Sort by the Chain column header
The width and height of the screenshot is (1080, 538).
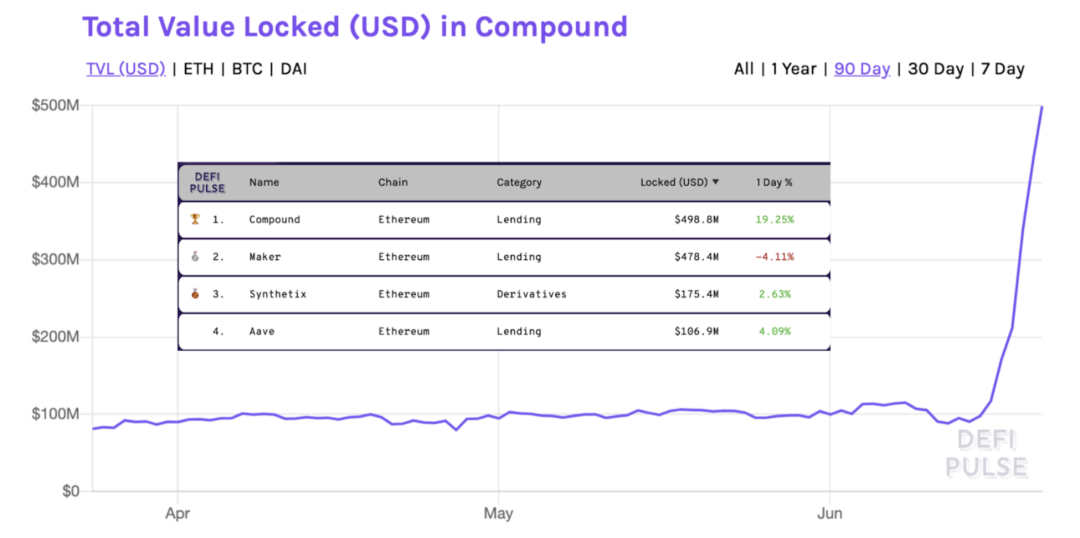coord(393,183)
